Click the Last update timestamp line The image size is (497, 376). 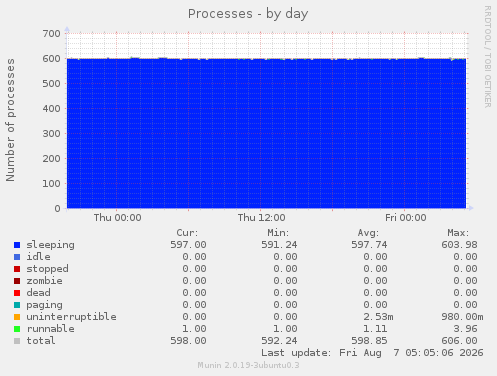click(372, 353)
